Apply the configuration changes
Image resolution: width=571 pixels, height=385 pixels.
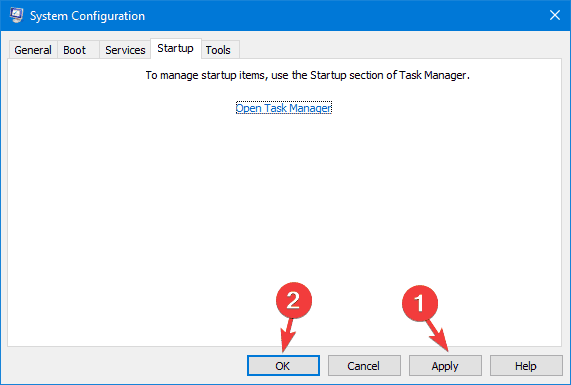(445, 365)
